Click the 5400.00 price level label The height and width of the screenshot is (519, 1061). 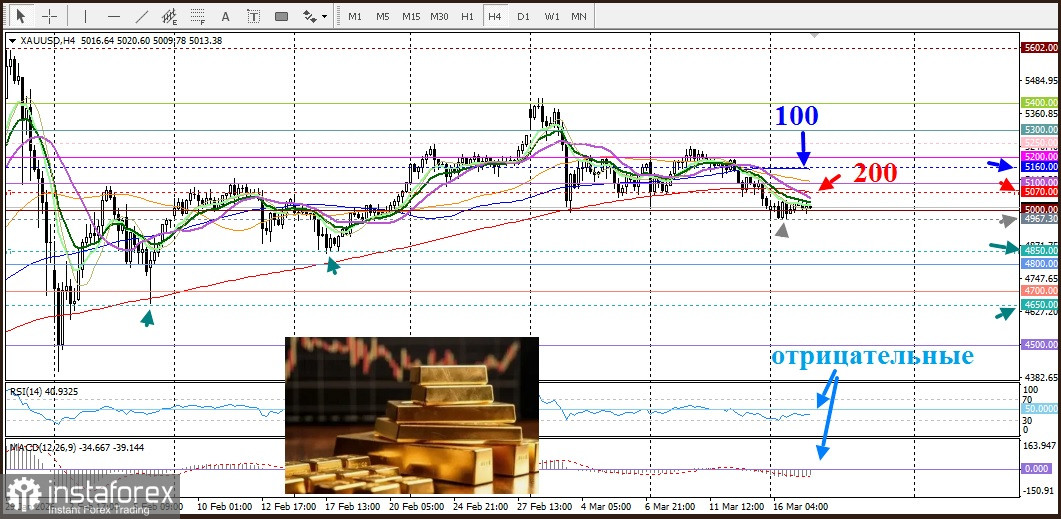tap(1039, 103)
